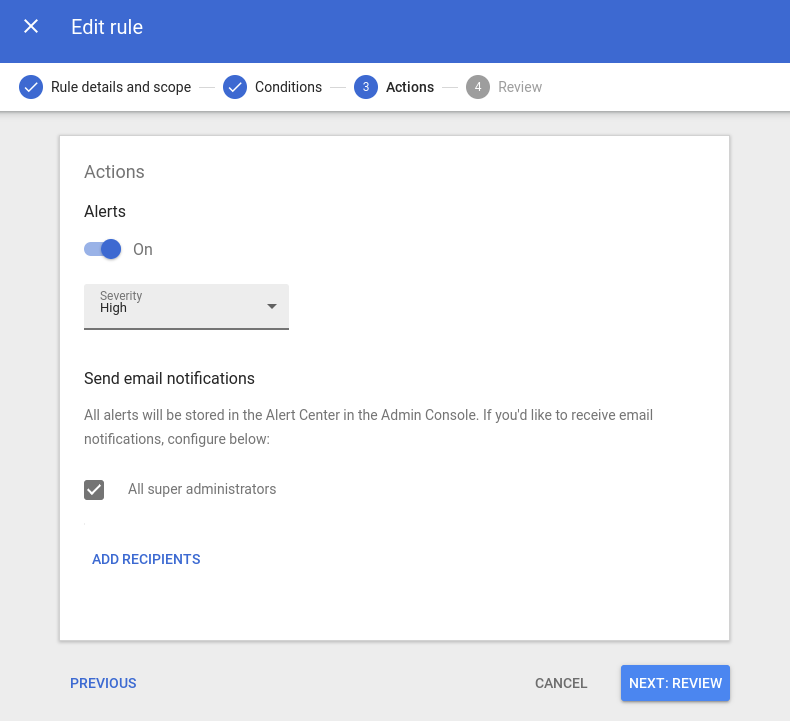Click the CANCEL button
The image size is (790, 721).
point(561,683)
